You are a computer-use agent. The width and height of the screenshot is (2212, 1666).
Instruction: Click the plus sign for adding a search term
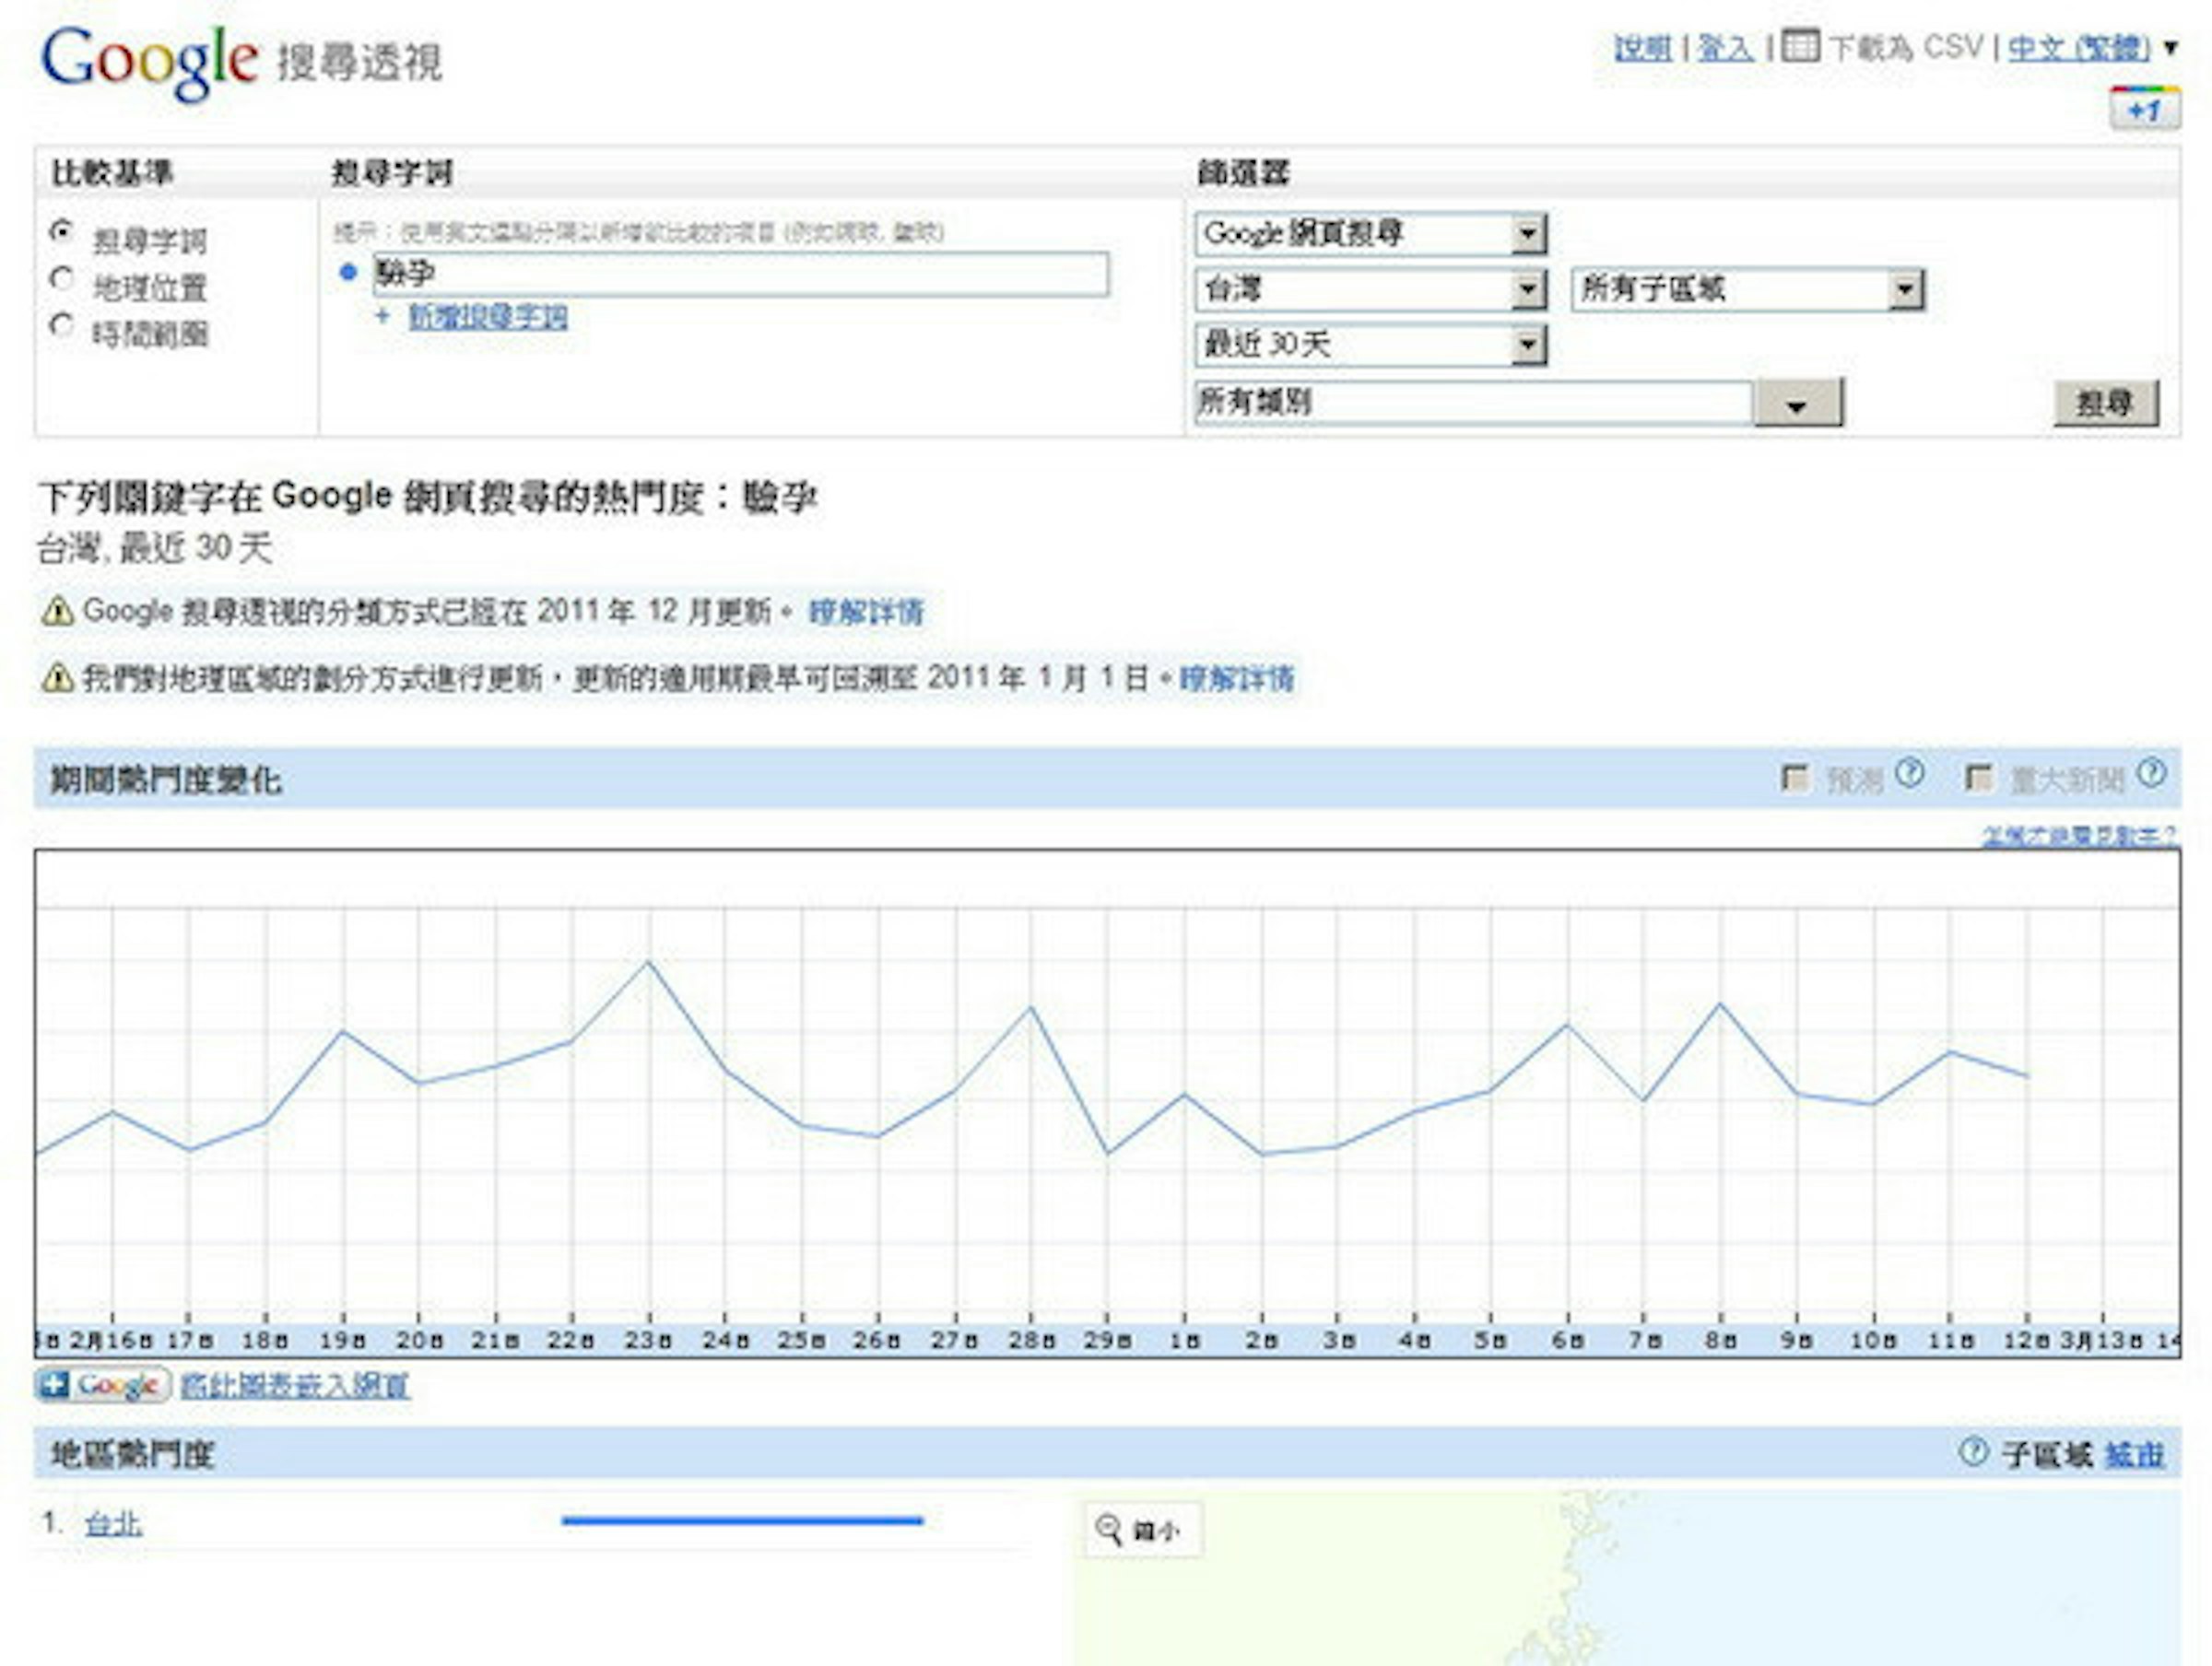(382, 317)
